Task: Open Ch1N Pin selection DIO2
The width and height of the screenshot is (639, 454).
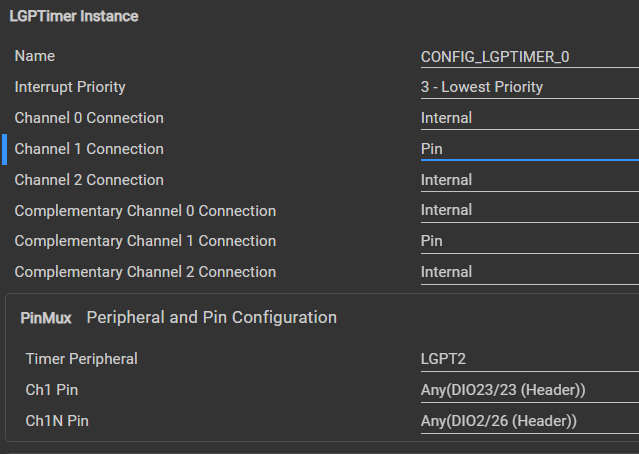Action: [x=530, y=421]
